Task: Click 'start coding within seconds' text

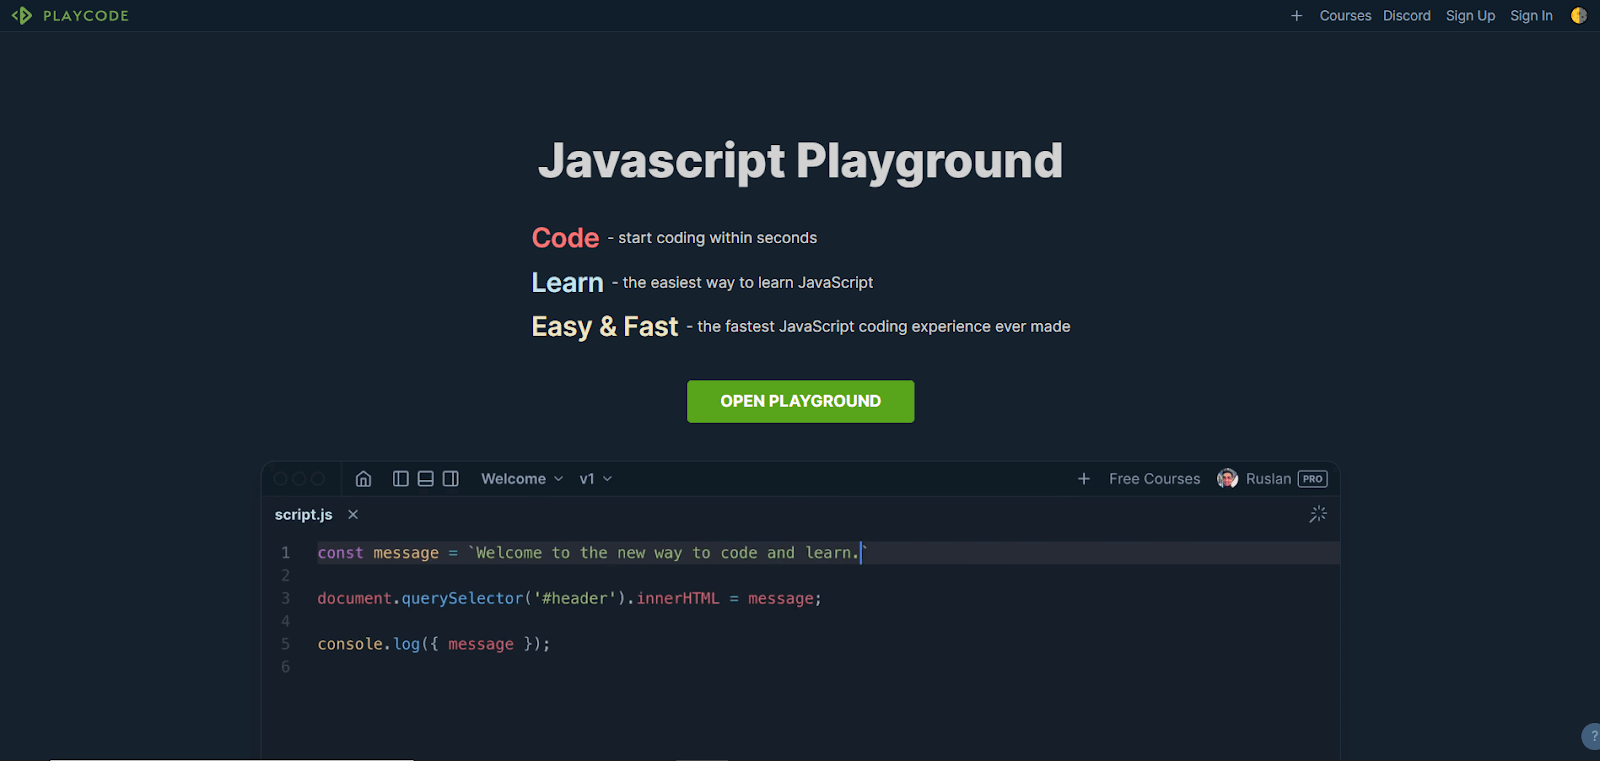Action: pos(717,238)
